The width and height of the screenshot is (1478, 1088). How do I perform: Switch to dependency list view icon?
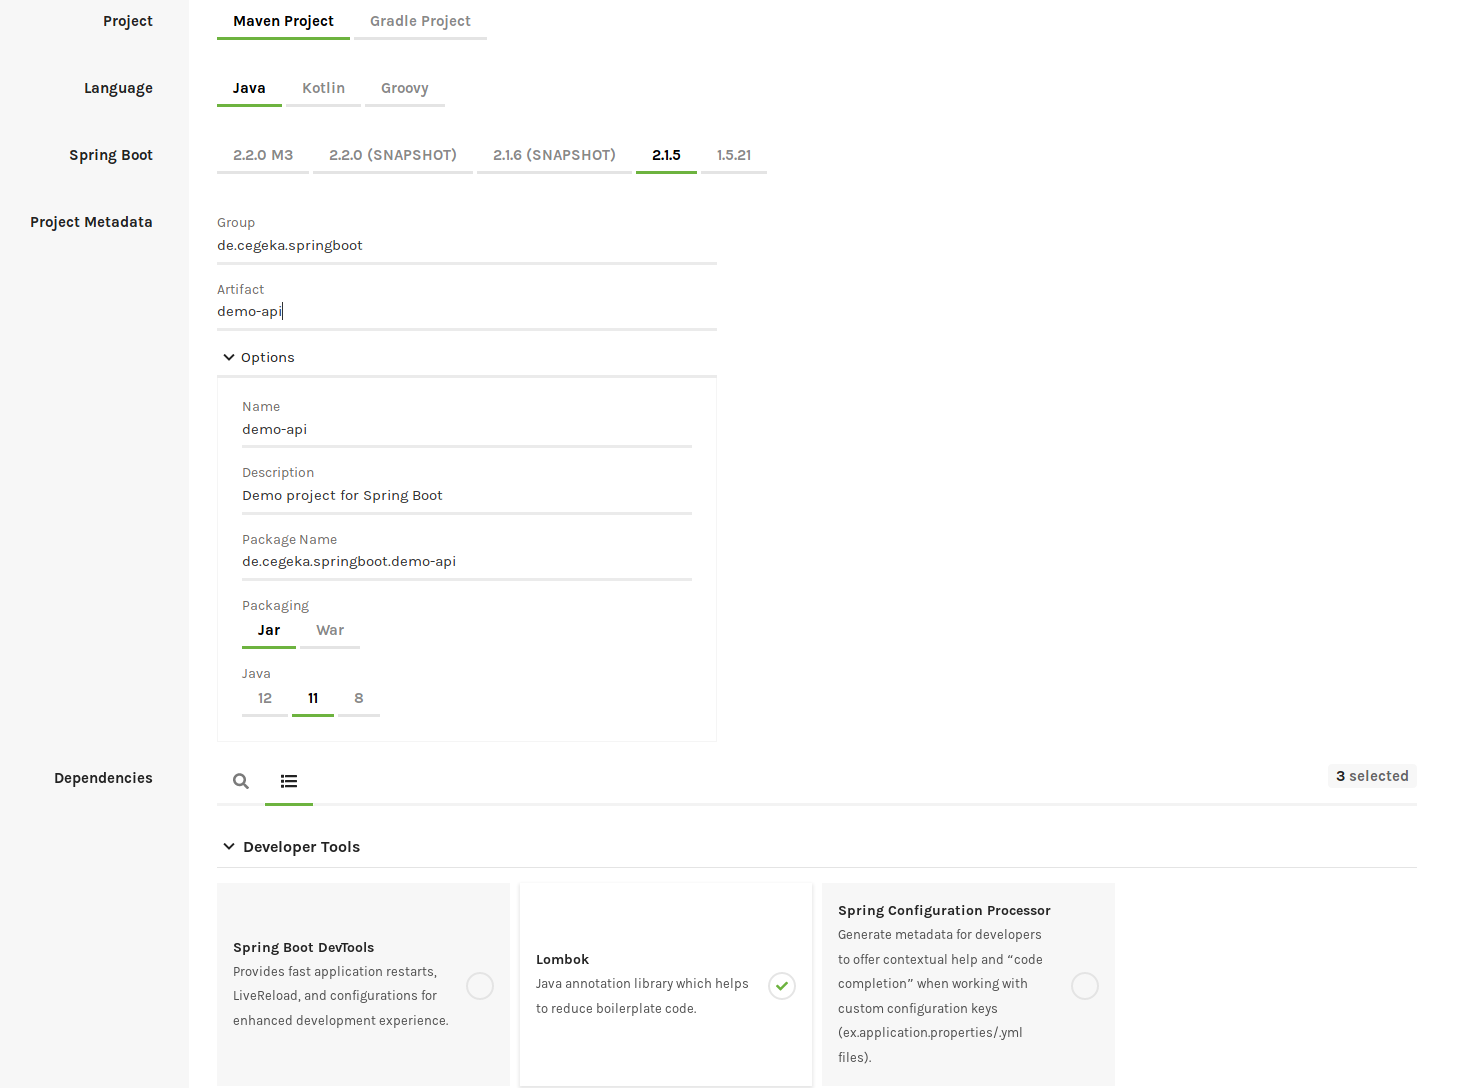click(289, 781)
